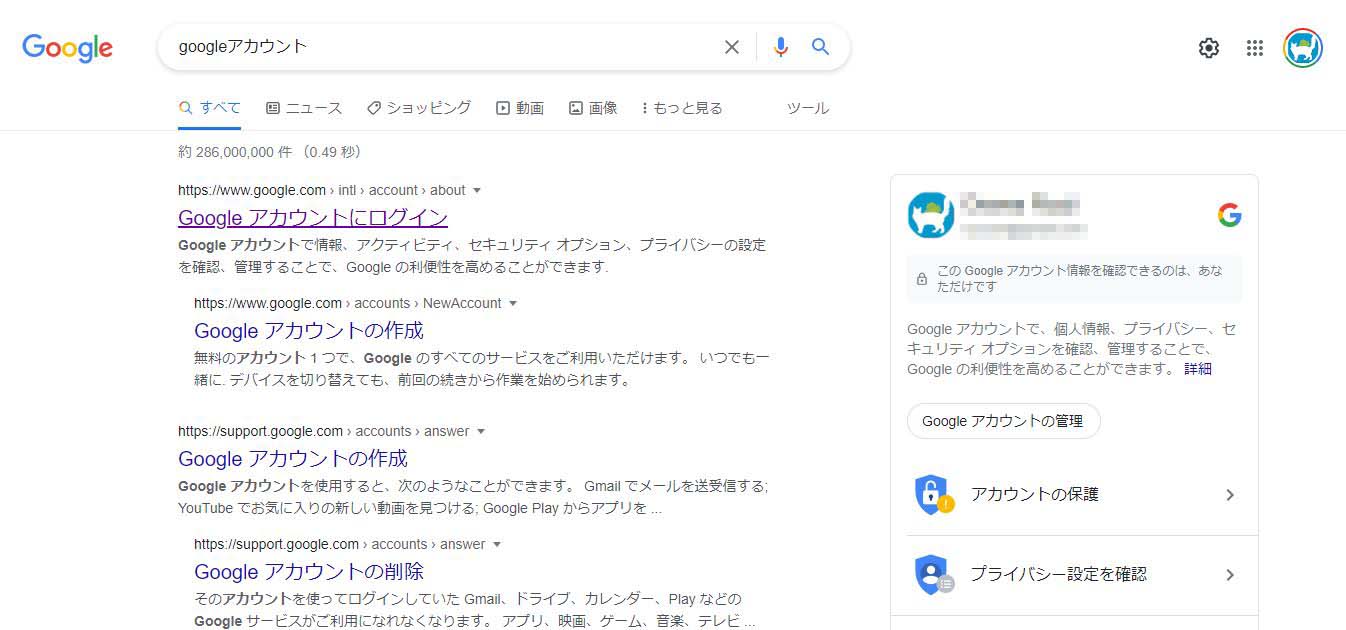1346x630 pixels.
Task: Open the account avatar at top right
Action: 1303,48
